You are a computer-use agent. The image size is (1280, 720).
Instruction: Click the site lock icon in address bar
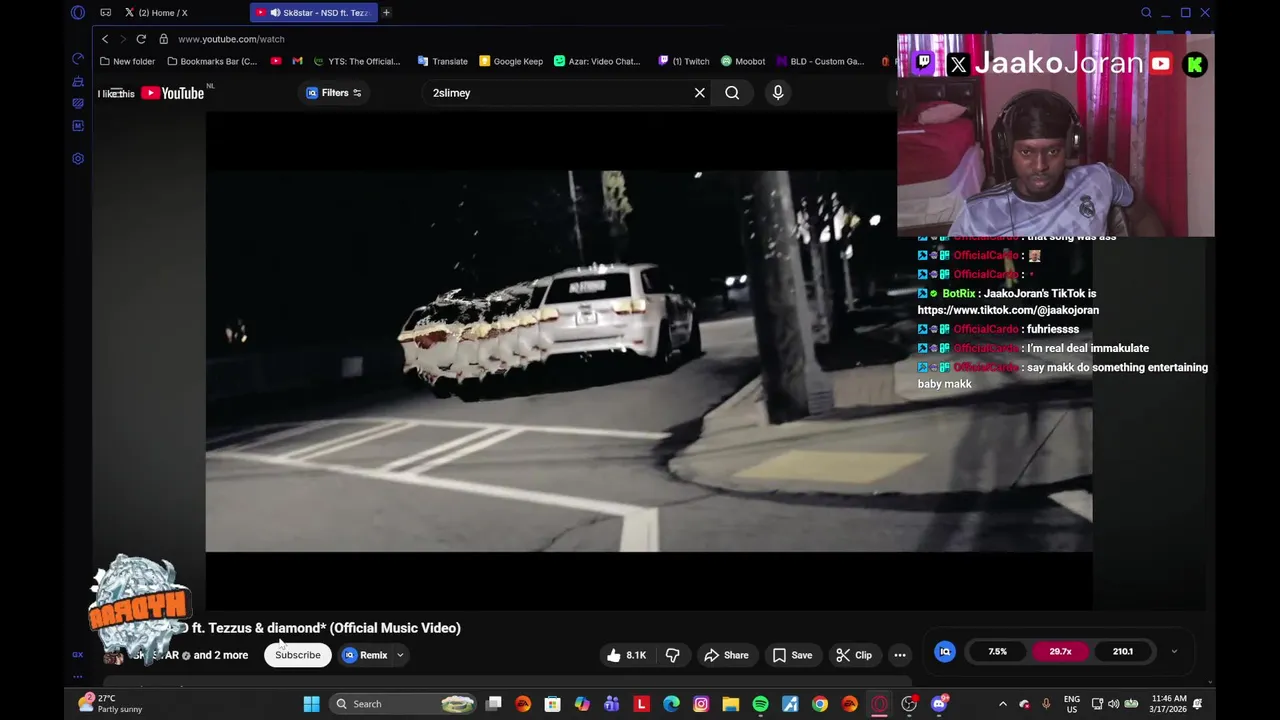coord(164,39)
